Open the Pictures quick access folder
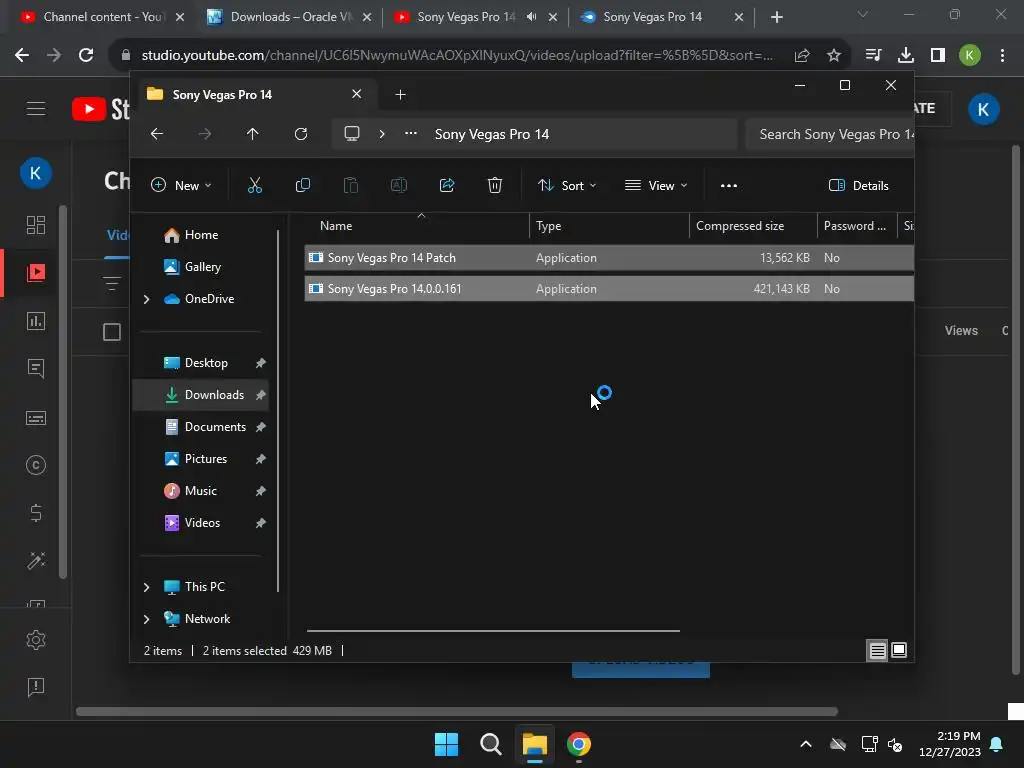This screenshot has width=1024, height=768. tap(206, 458)
